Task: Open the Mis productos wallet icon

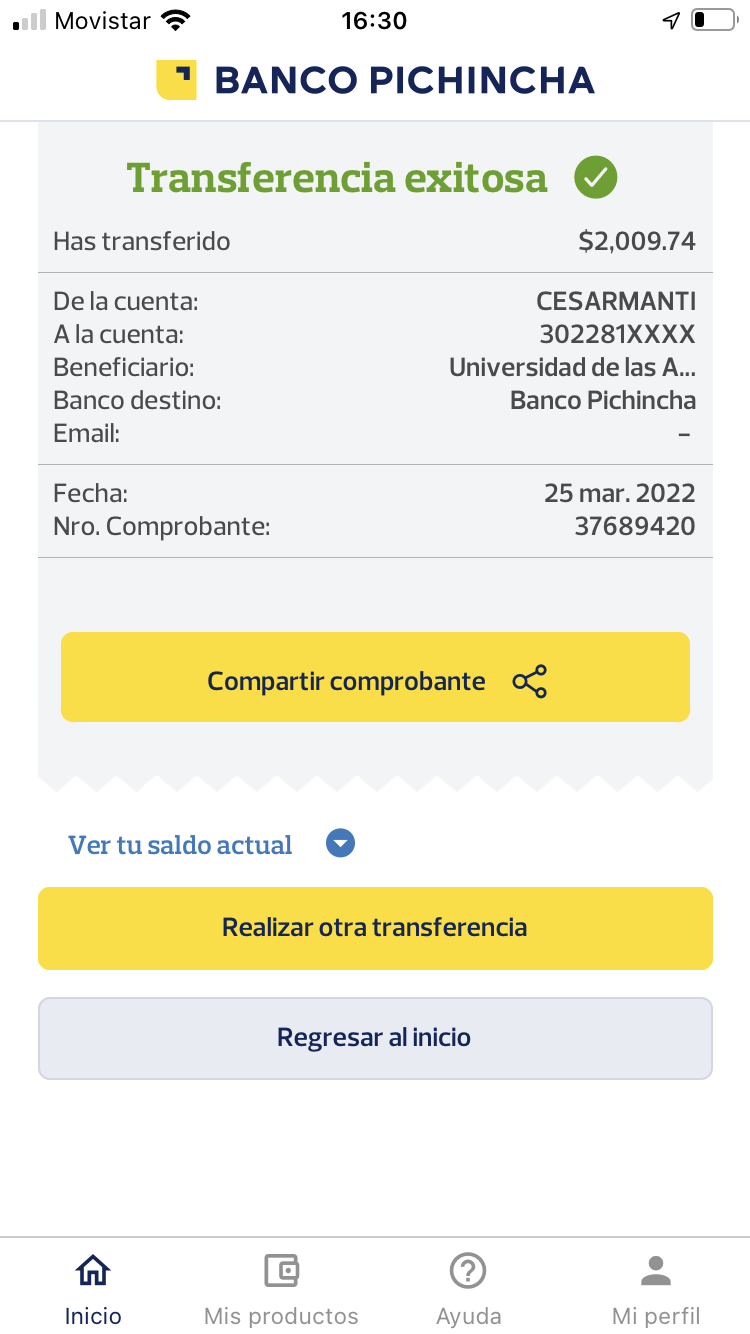Action: coord(281,1271)
